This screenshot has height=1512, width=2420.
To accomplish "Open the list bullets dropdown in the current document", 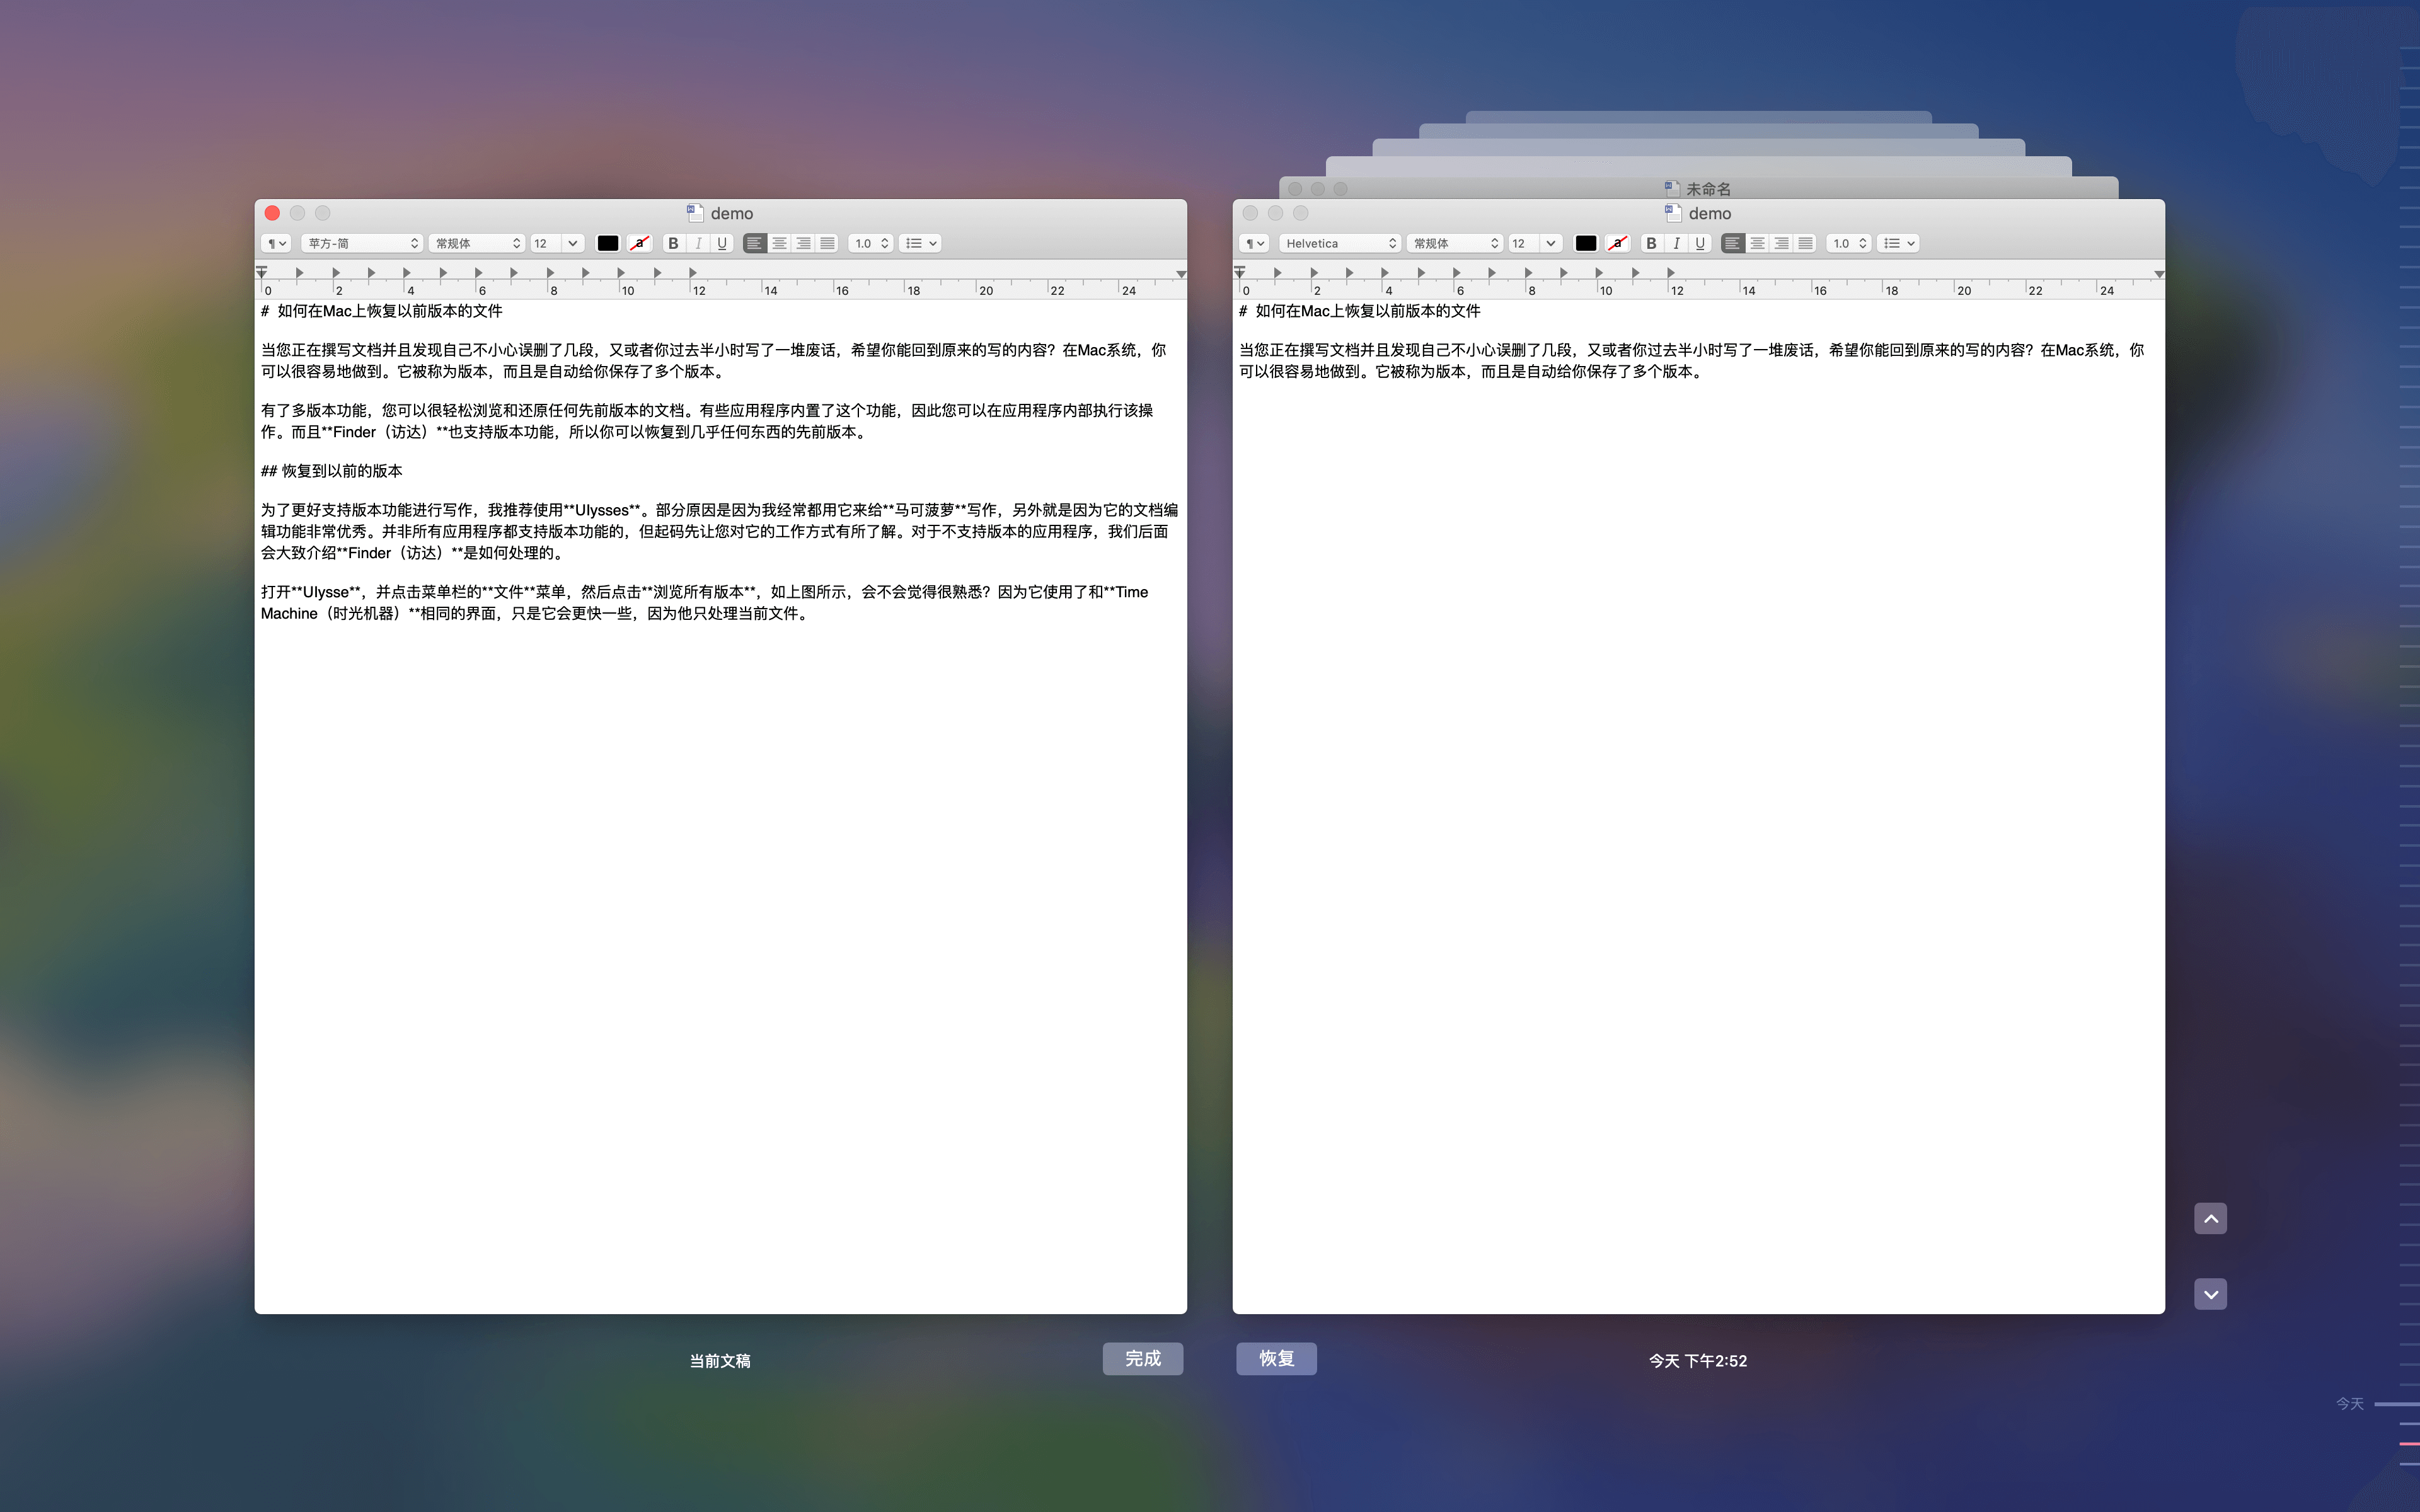I will pyautogui.click(x=920, y=243).
